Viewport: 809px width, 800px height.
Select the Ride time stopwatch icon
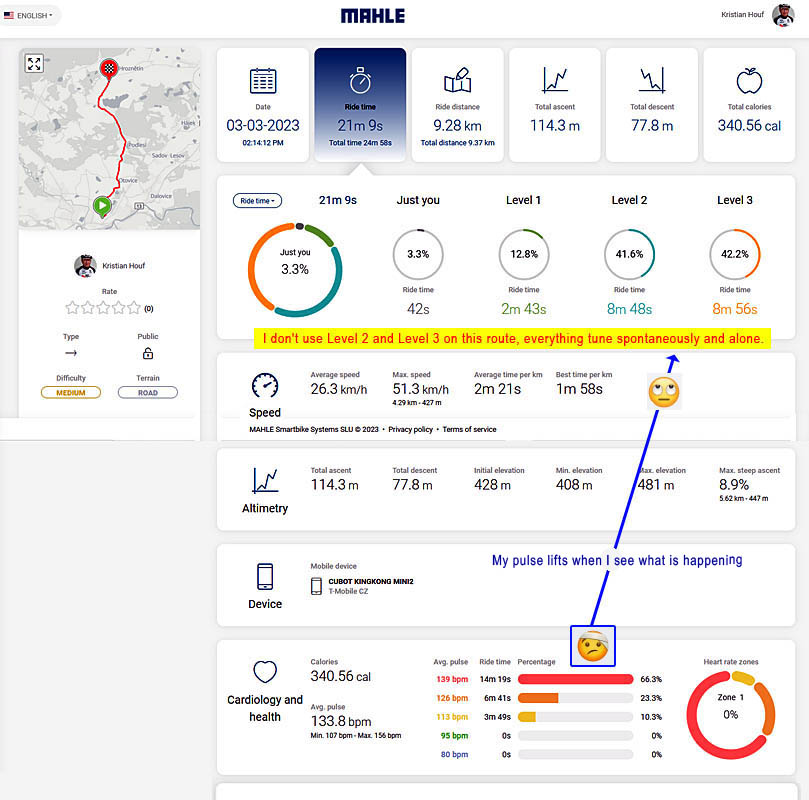tap(360, 81)
